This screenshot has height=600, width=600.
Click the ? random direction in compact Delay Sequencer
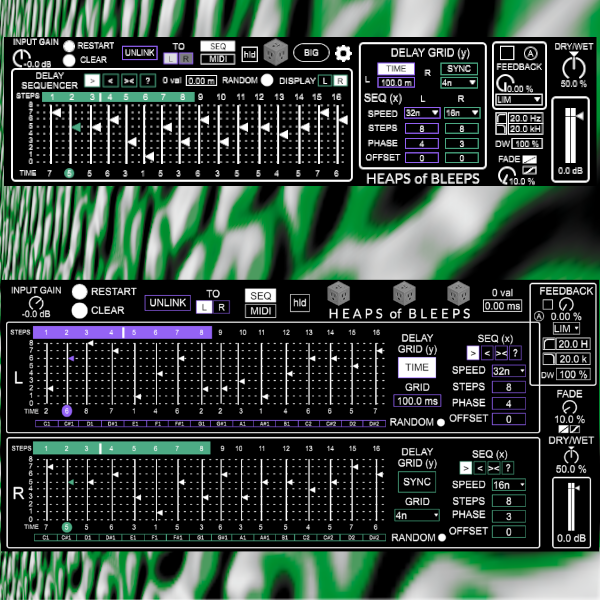(x=148, y=81)
